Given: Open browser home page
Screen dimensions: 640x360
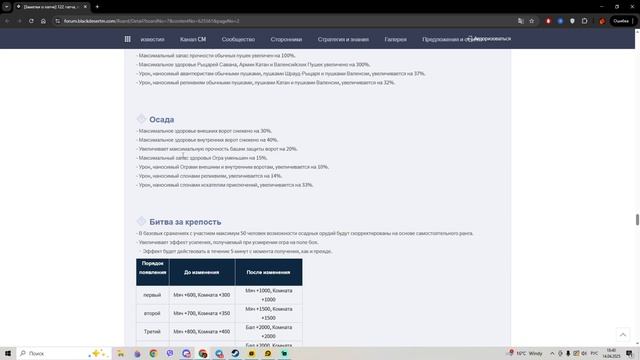Looking at the screenshot, I should coord(43,21).
